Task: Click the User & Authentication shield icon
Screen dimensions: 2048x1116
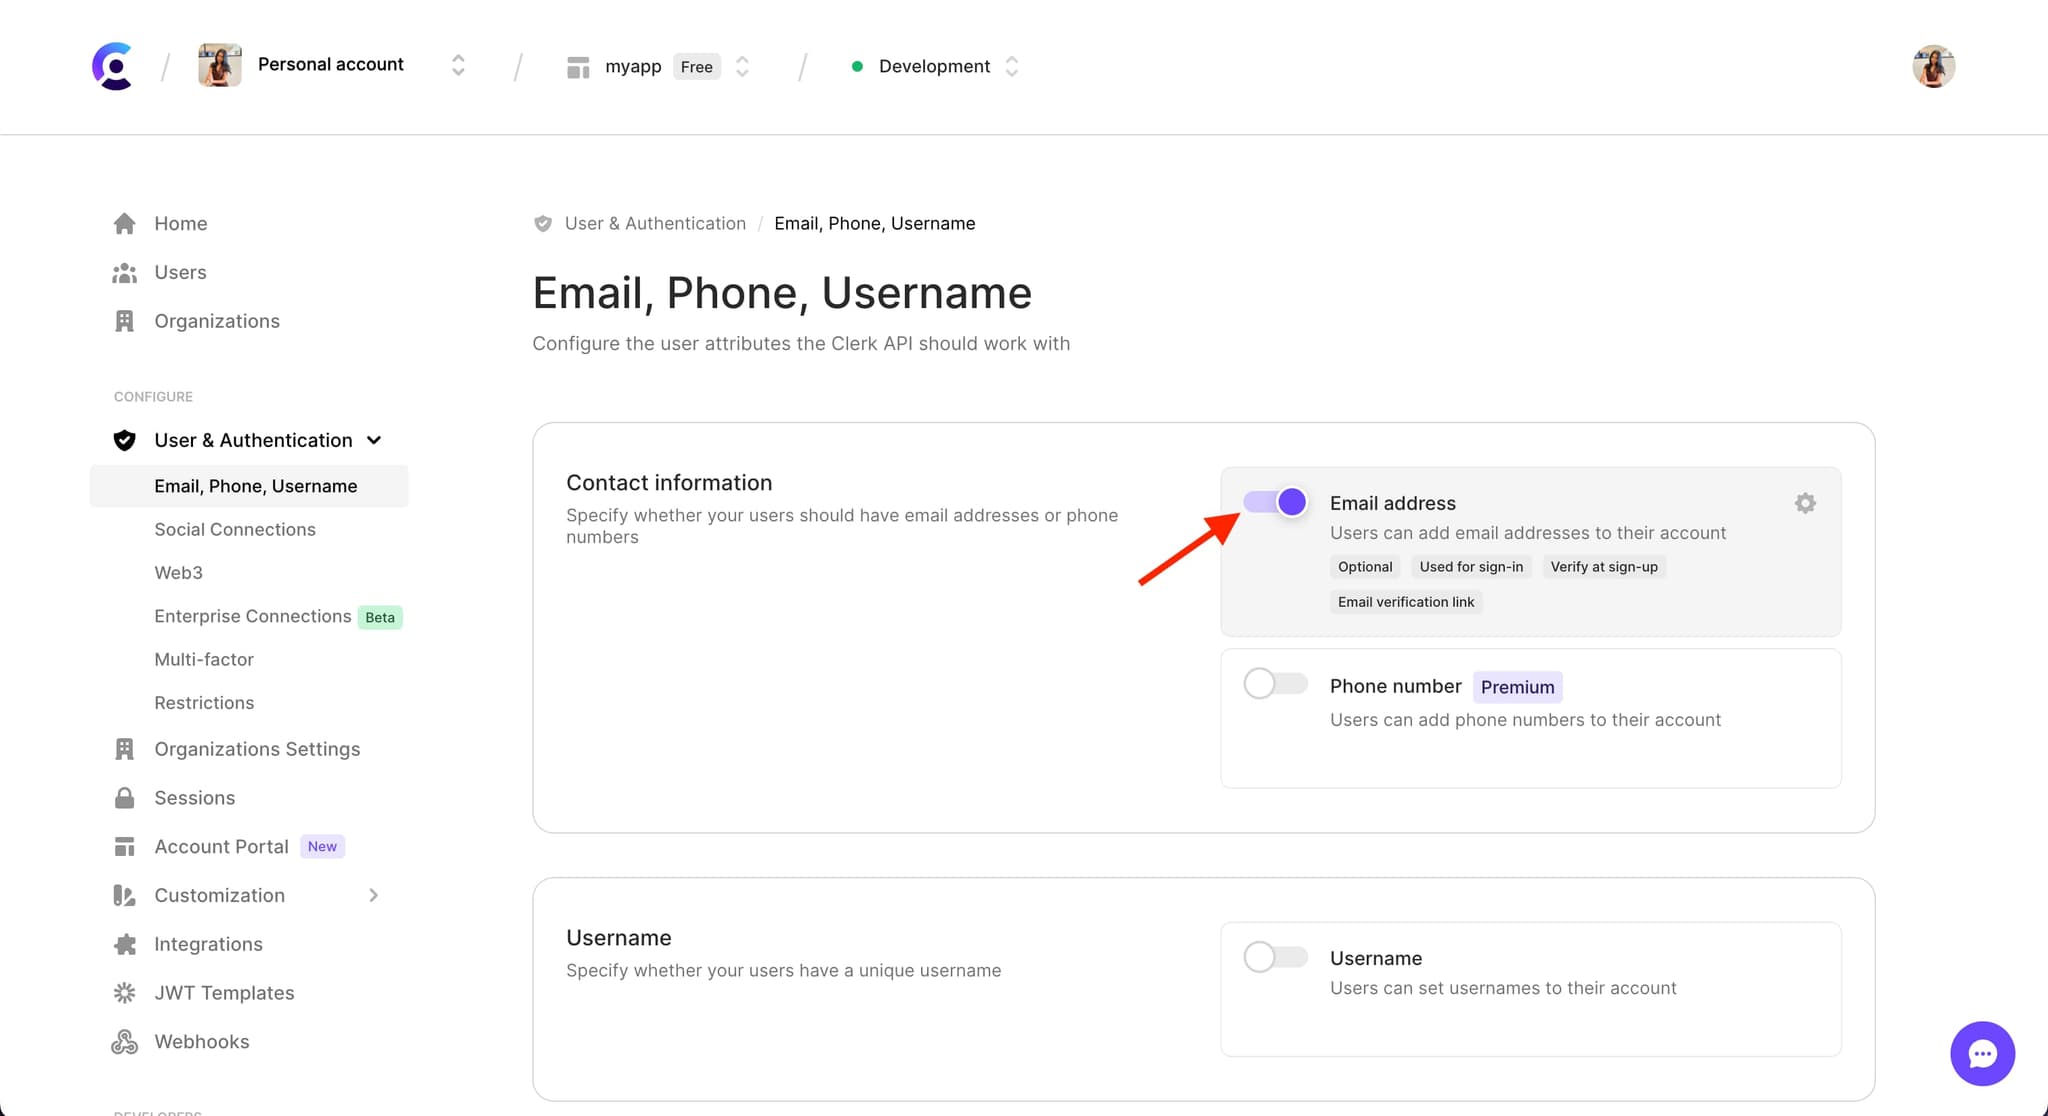Action: pos(124,440)
